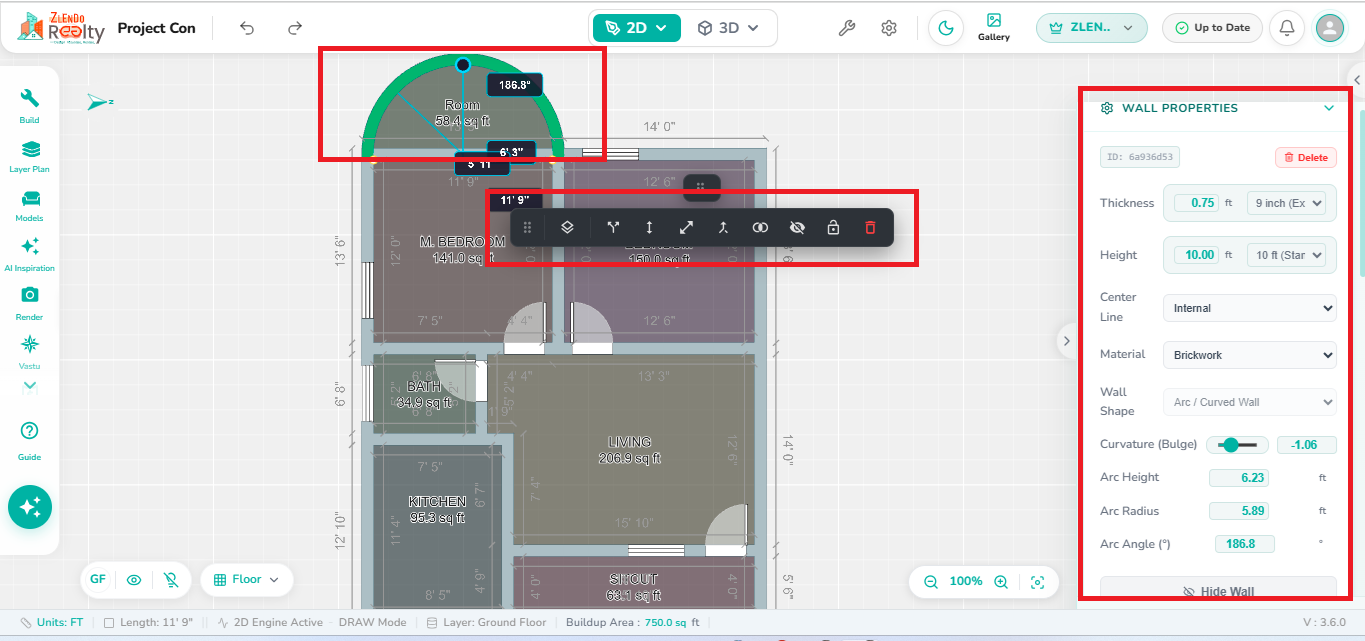Open the Floor dropdown at bottom left
Viewport: 1365px width, 641px height.
click(246, 579)
